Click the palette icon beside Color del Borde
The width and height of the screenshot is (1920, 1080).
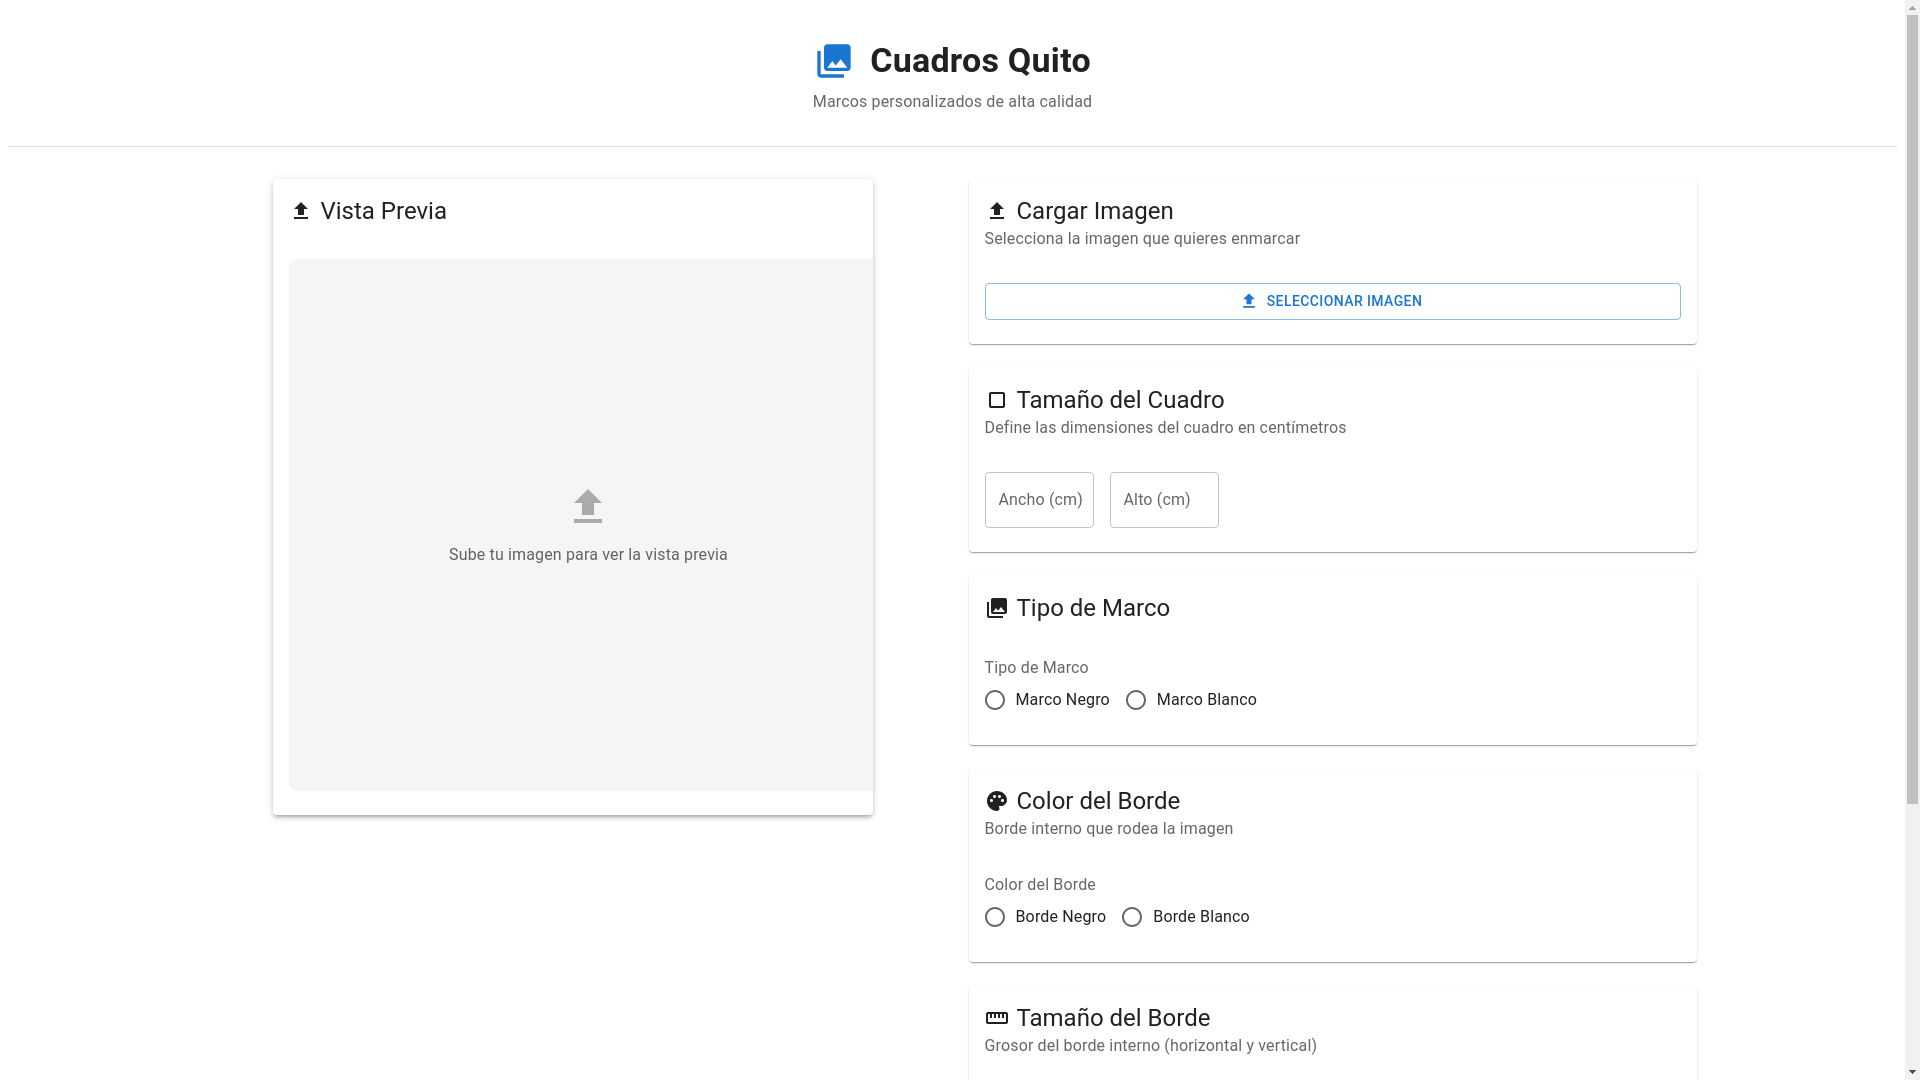pos(996,801)
